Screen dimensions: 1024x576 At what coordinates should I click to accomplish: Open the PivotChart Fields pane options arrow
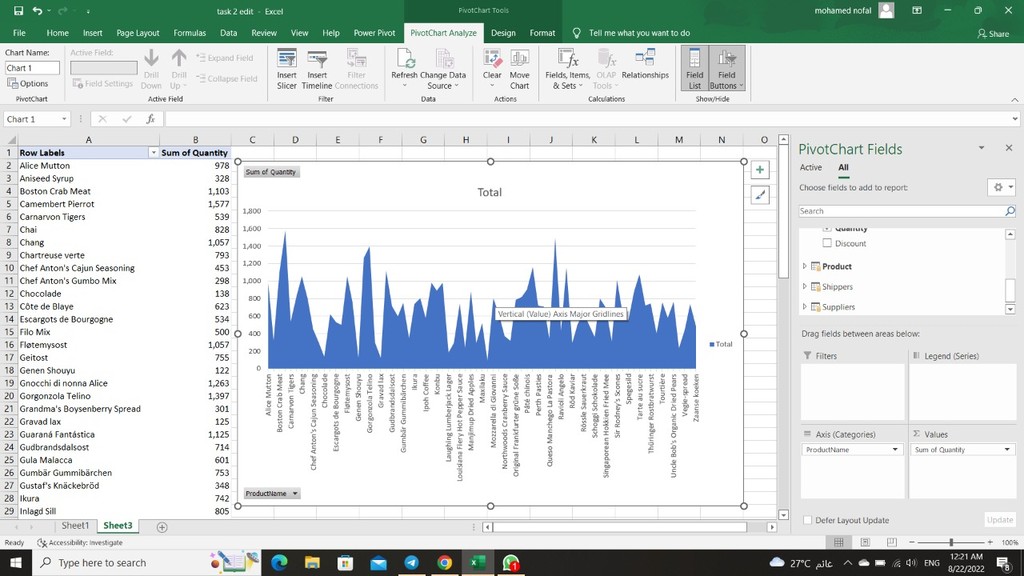(981, 148)
